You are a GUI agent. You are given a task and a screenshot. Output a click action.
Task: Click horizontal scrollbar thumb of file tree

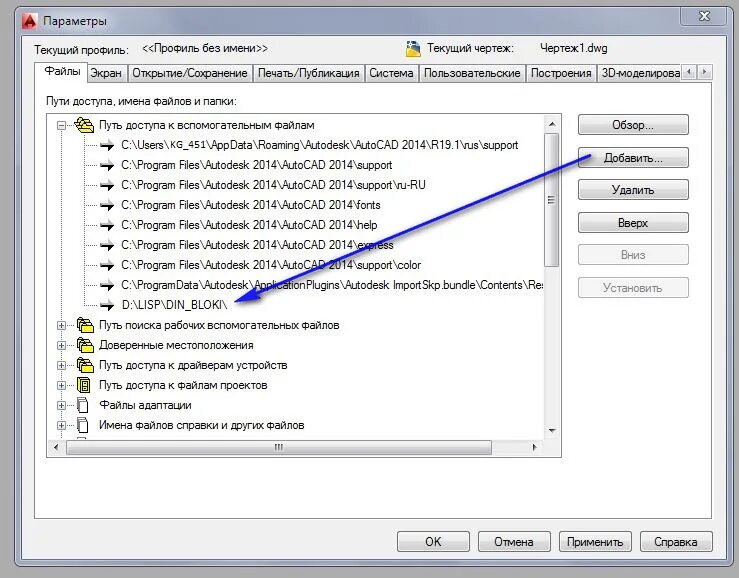tap(279, 447)
